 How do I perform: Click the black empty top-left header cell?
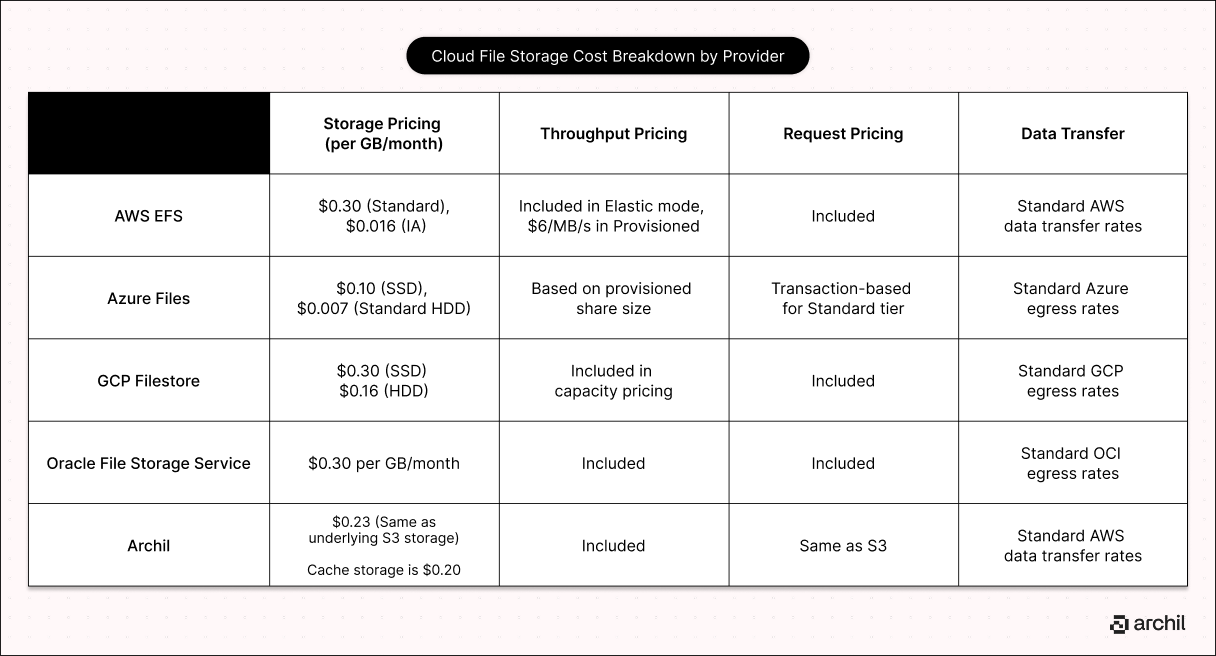click(x=149, y=134)
